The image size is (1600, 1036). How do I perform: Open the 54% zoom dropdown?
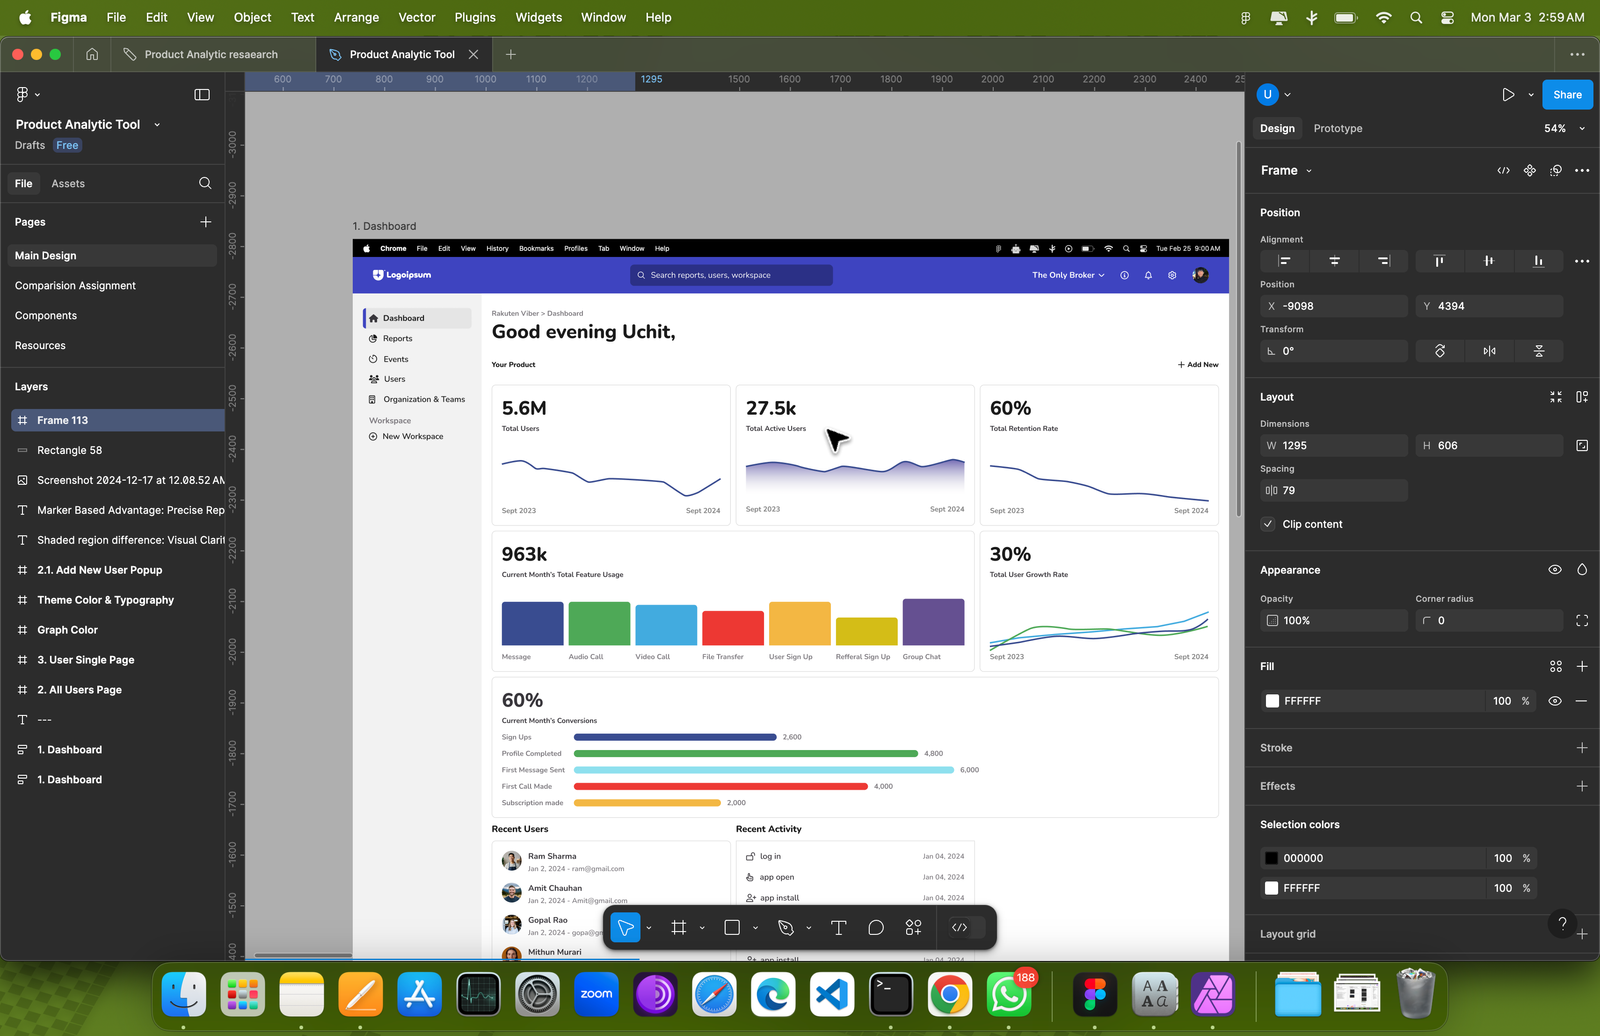pyautogui.click(x=1565, y=128)
